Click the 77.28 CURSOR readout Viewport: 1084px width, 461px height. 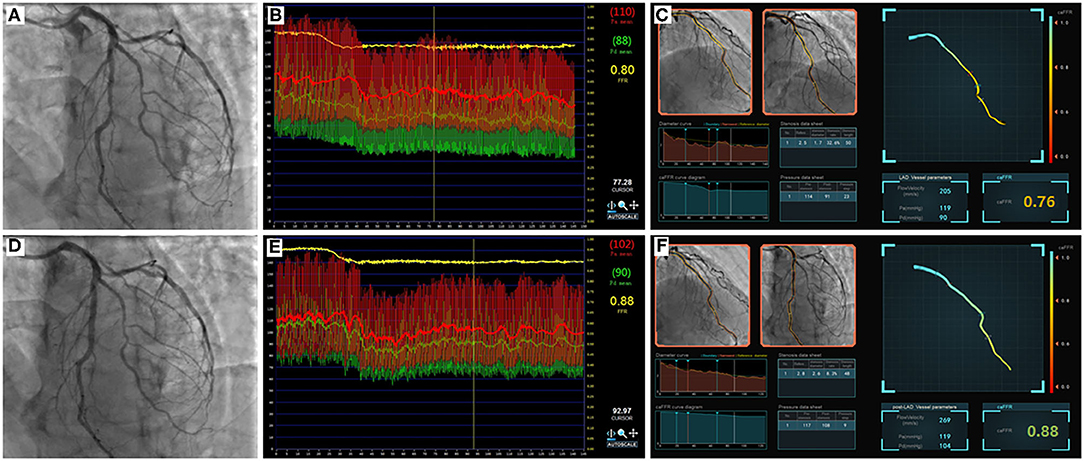(623, 184)
